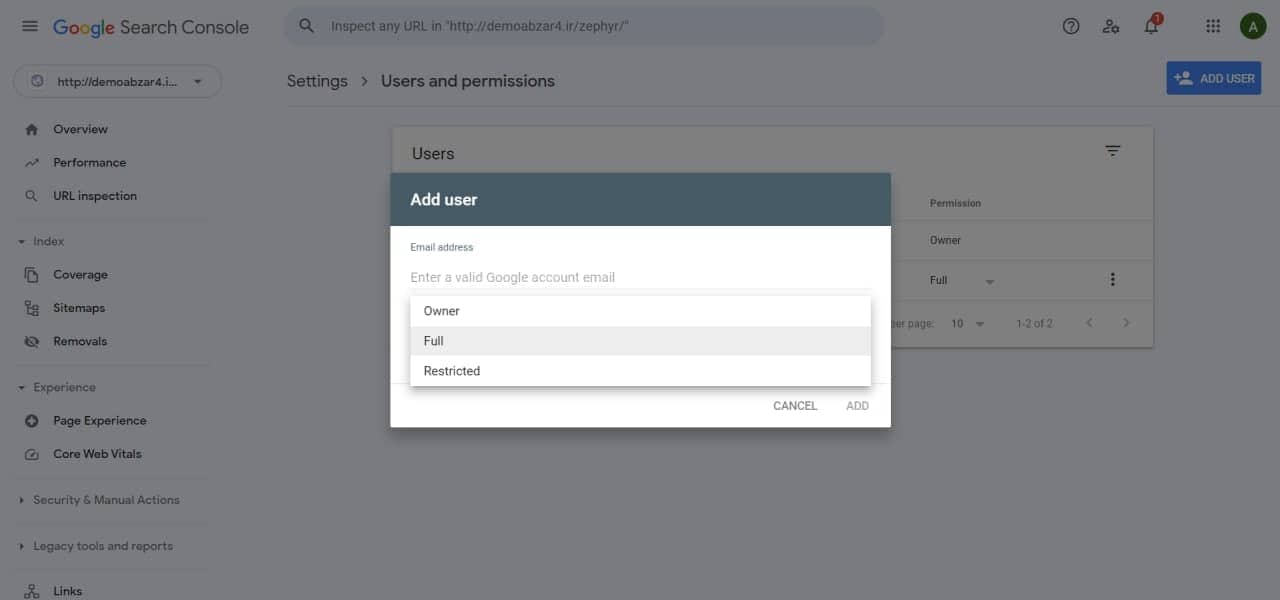Open the Google apps grid icon

click(x=1213, y=27)
